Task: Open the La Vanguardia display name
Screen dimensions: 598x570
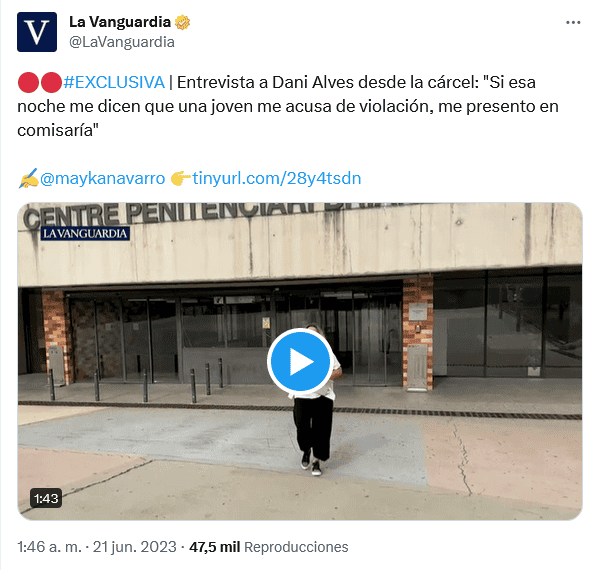Action: pos(120,22)
